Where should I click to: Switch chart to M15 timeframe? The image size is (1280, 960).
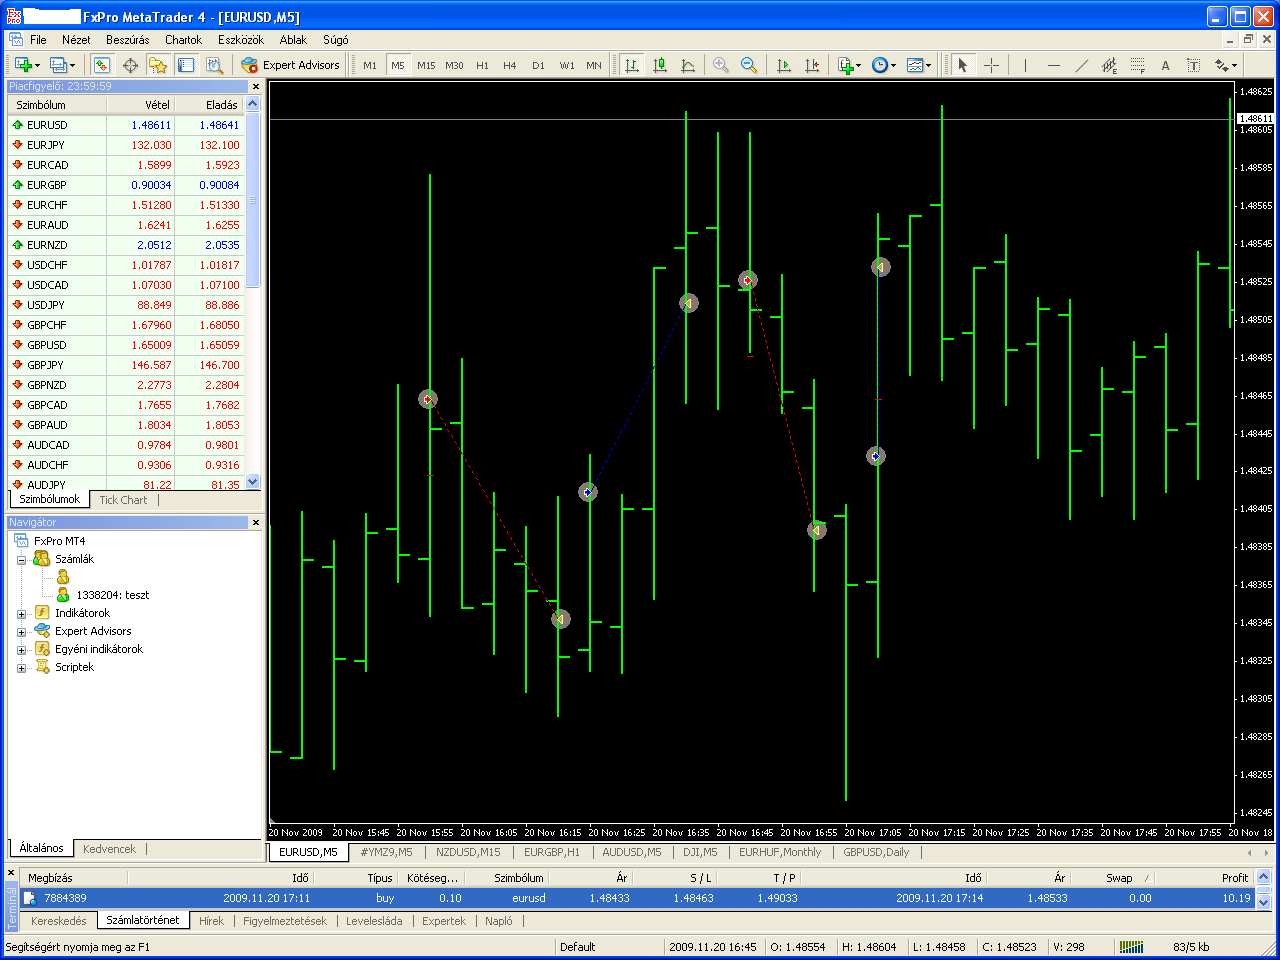click(426, 65)
